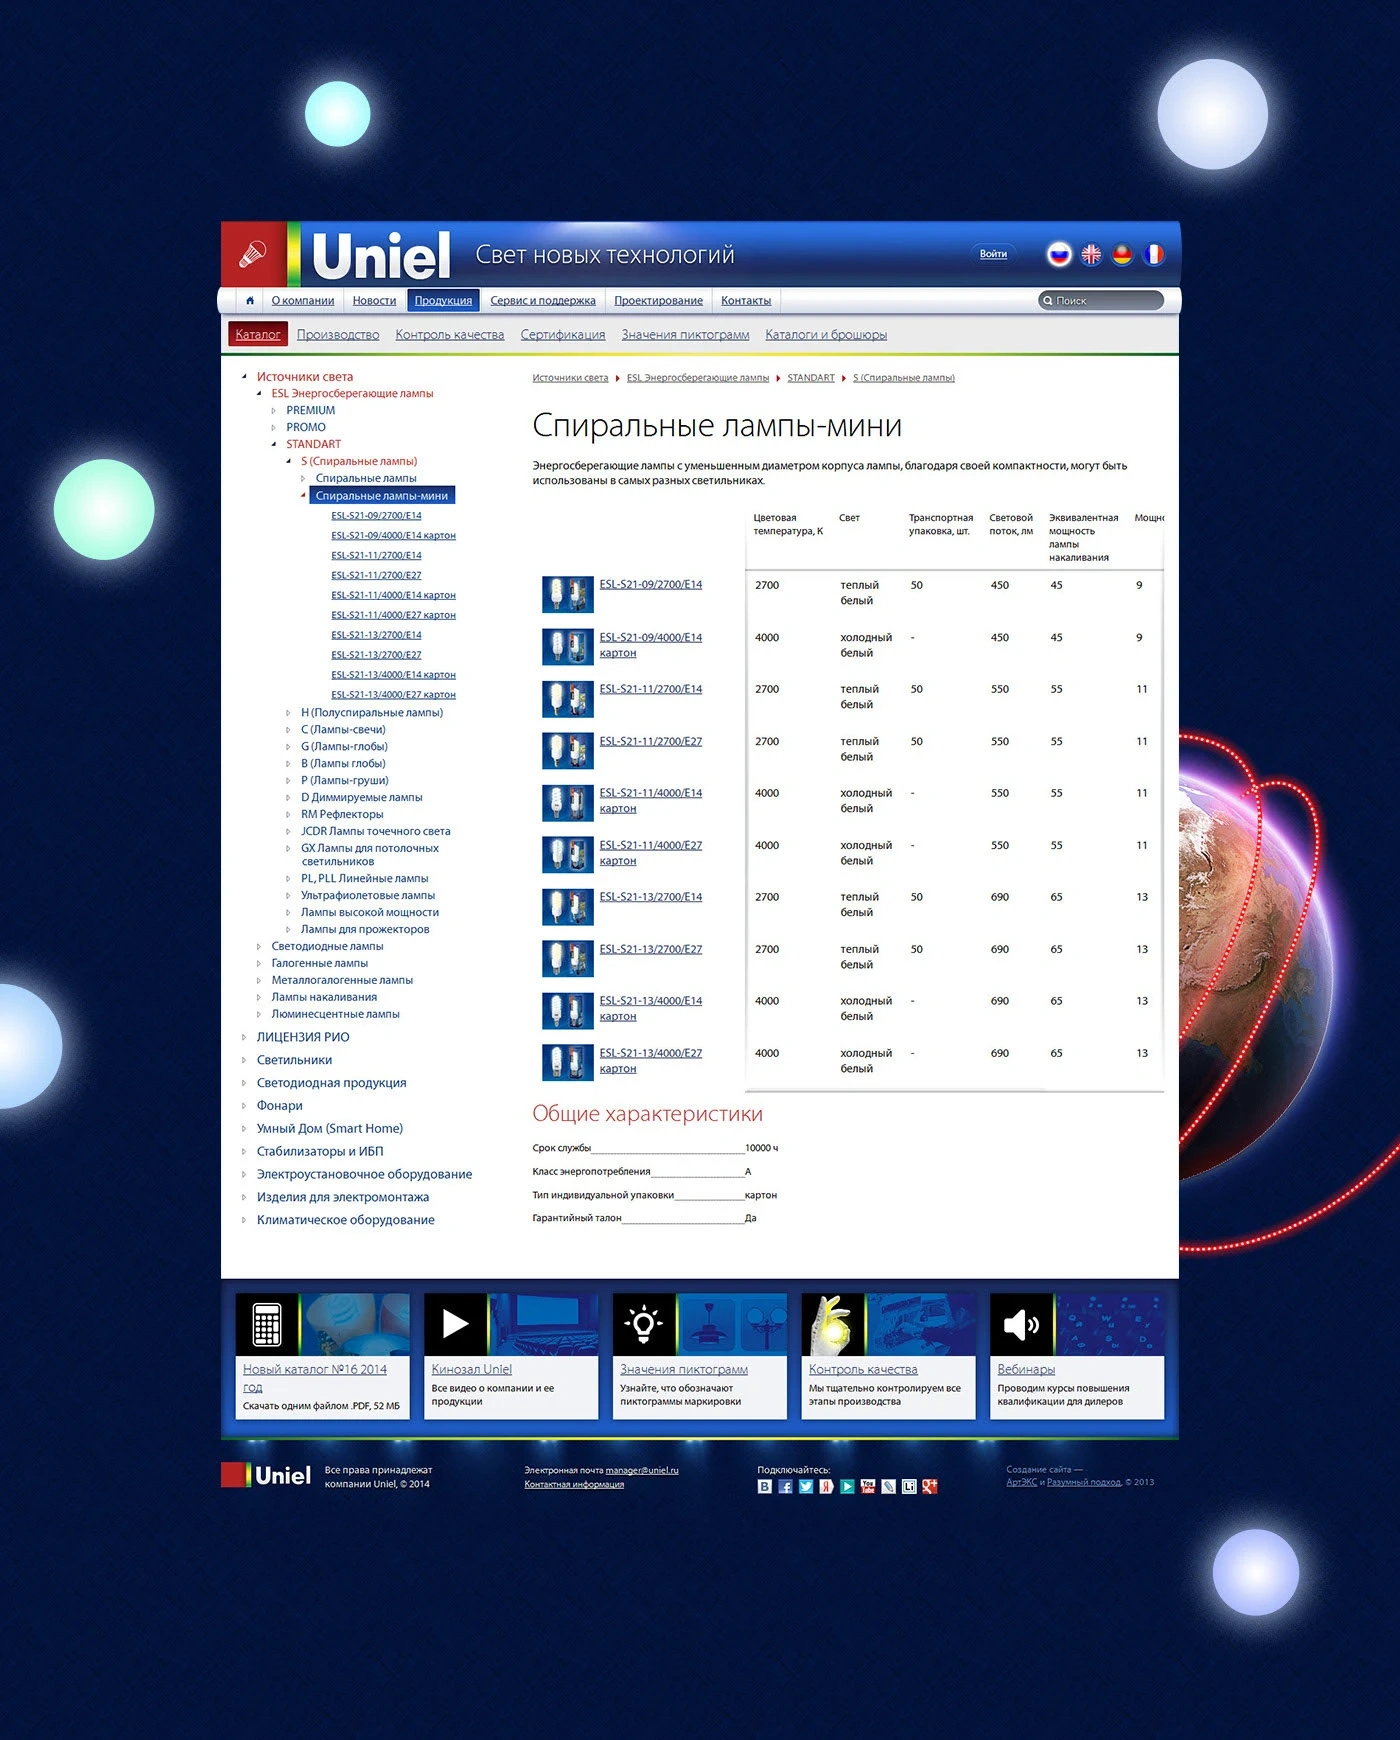The height and width of the screenshot is (1740, 1400).
Task: Open the 'Контакты' menu item
Action: coord(746,301)
